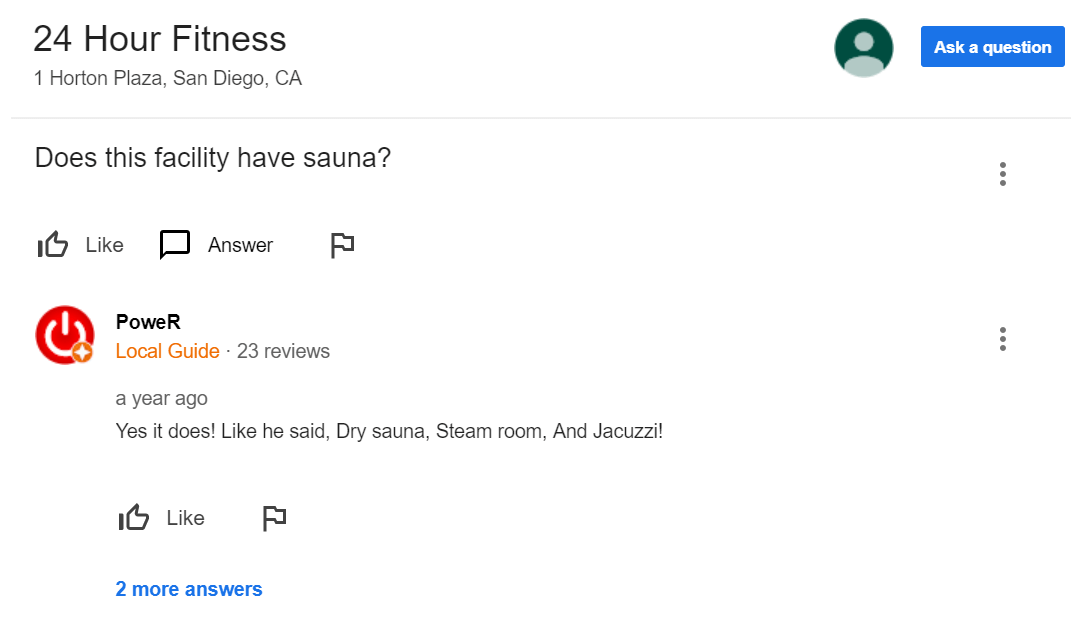Click PoweR's red power profile picture
This screenshot has width=1071, height=624.
coord(64,335)
